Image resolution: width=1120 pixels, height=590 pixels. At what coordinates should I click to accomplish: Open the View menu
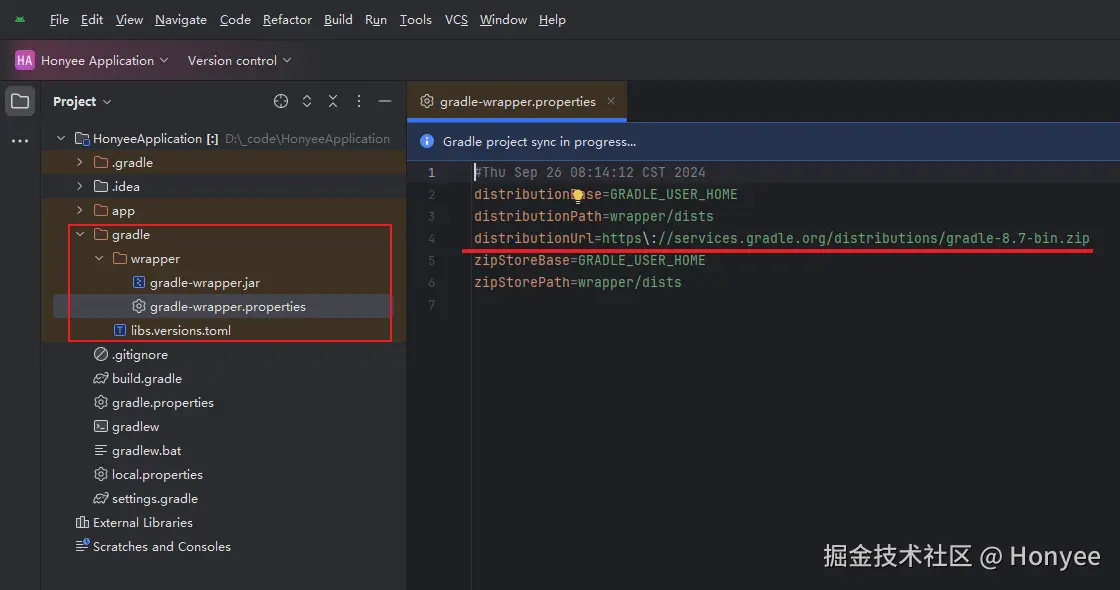129,20
